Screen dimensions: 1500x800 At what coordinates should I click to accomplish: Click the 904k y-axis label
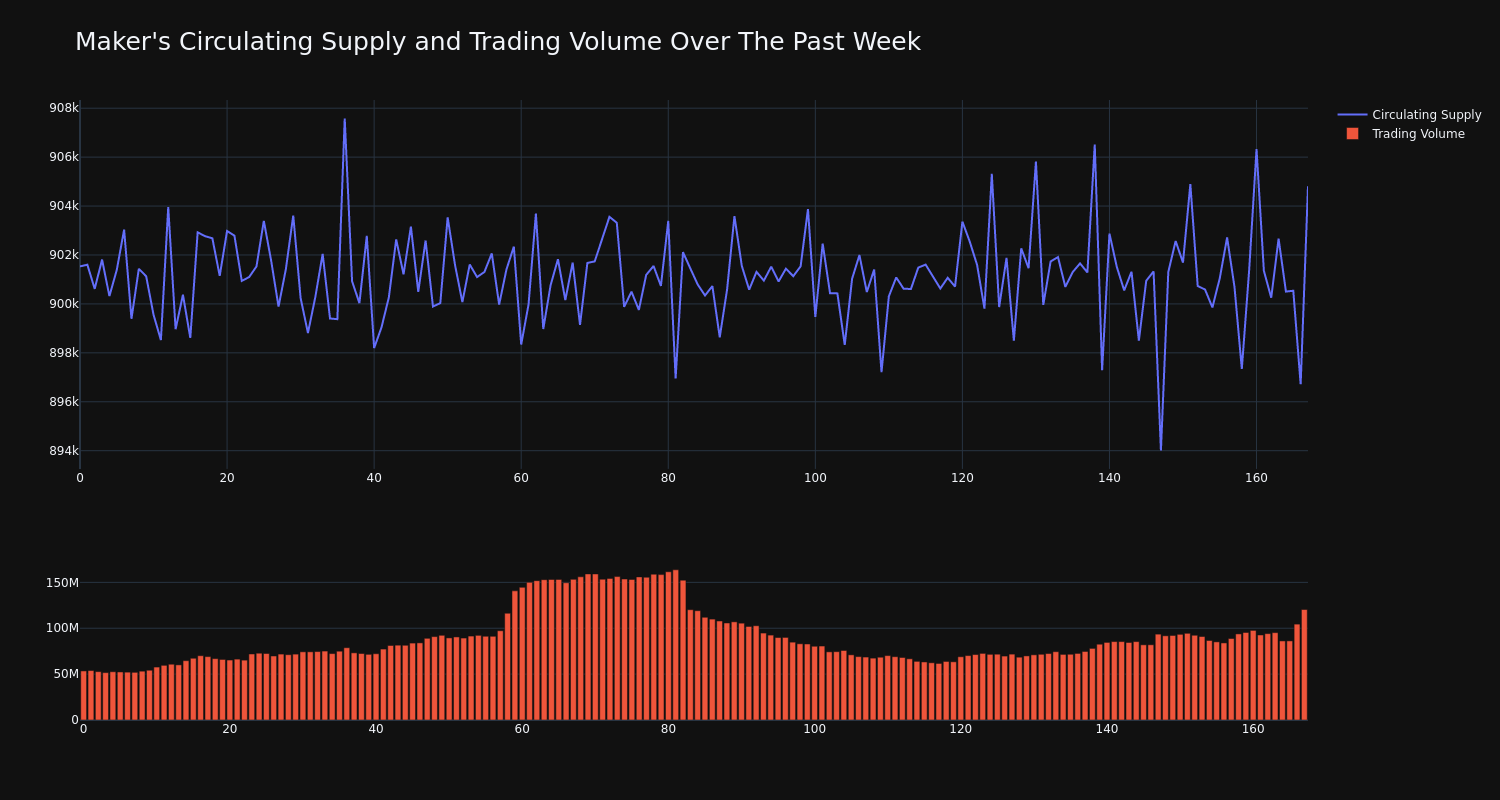(64, 206)
